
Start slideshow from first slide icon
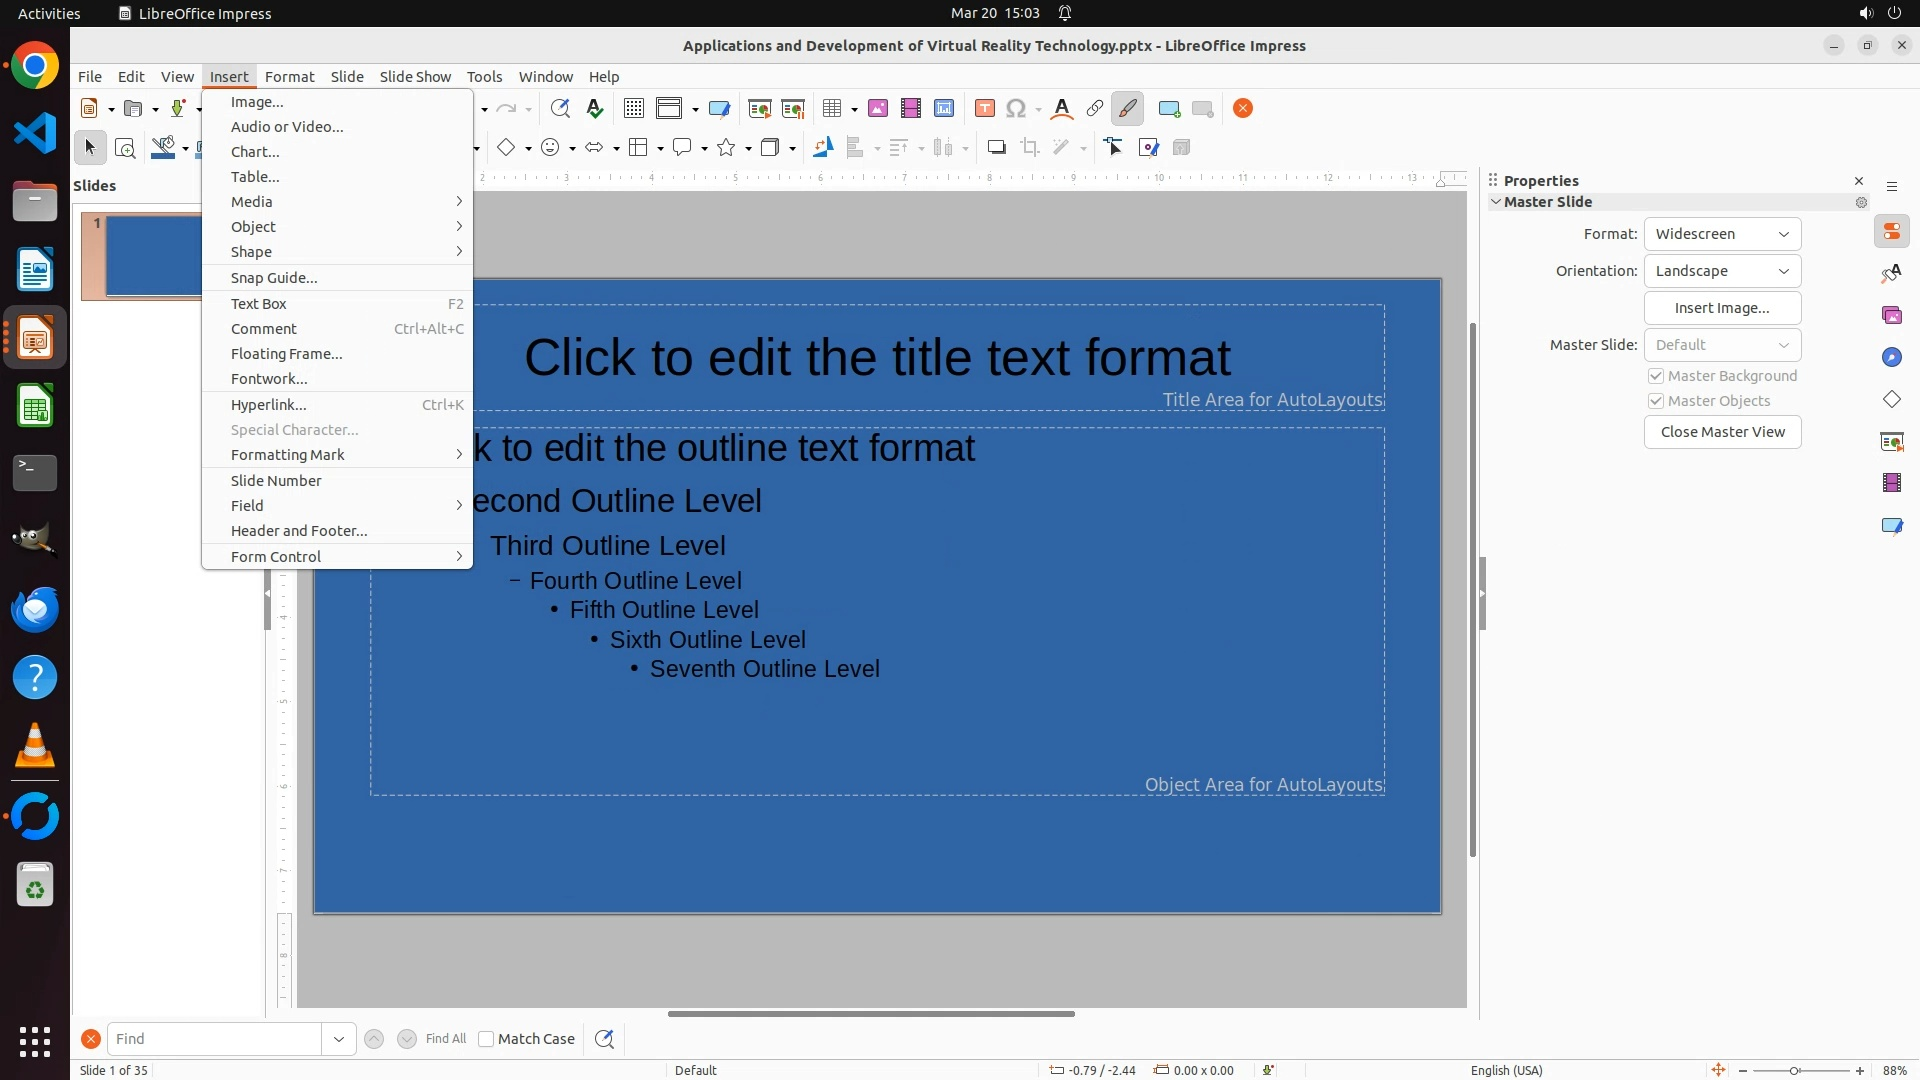point(759,109)
